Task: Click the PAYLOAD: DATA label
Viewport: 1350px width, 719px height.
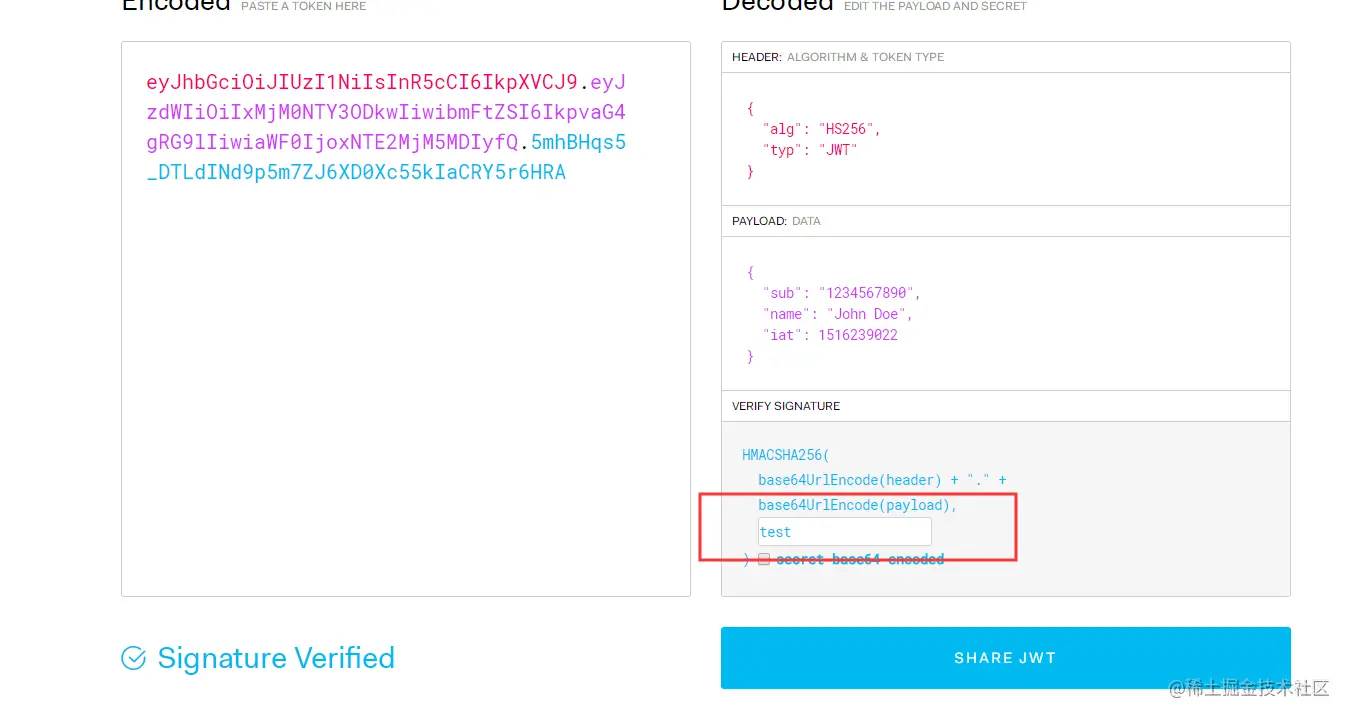Action: click(776, 221)
